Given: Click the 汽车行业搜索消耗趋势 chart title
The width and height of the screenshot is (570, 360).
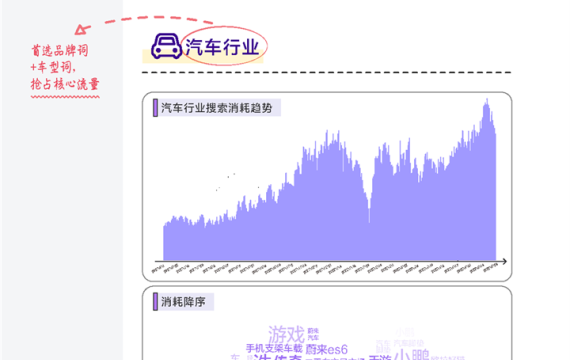Looking at the screenshot, I should [217, 108].
